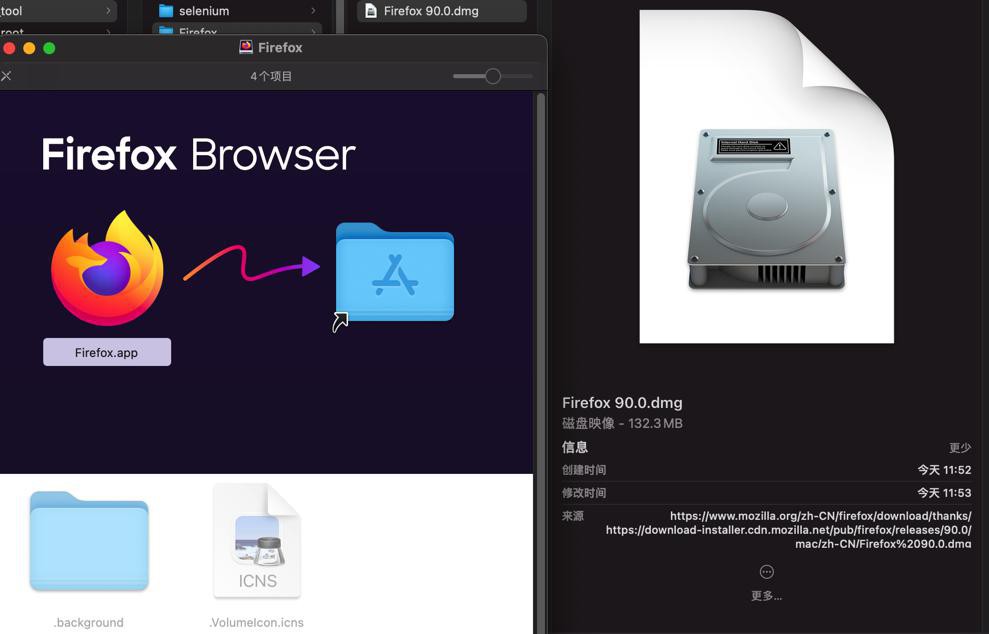
Task: Click the mozilla.org download thanks source URL
Action: coord(821,516)
